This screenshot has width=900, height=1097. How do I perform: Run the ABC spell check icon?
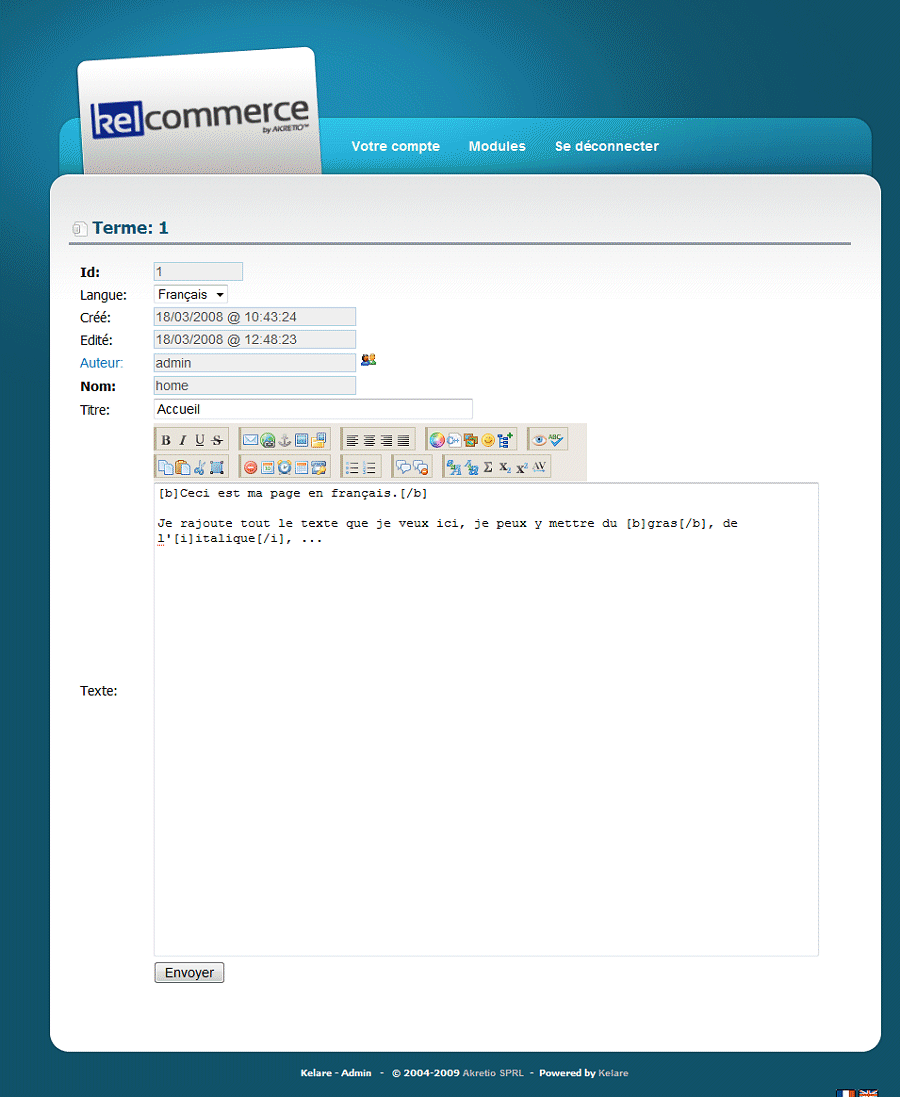click(x=557, y=440)
